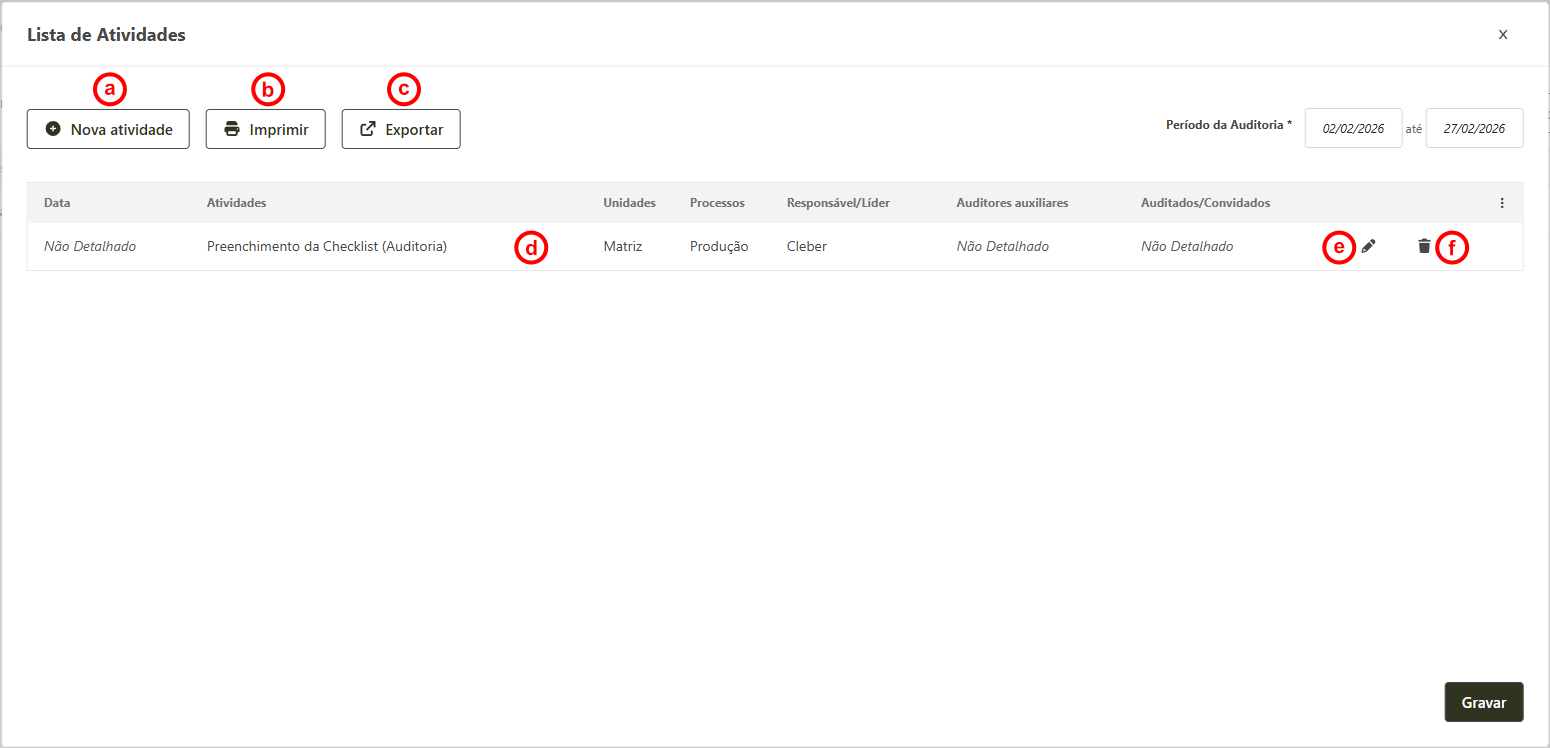This screenshot has height=748, width=1550.
Task: Click 'Não Detalhado' in the Data column
Action: (90, 246)
